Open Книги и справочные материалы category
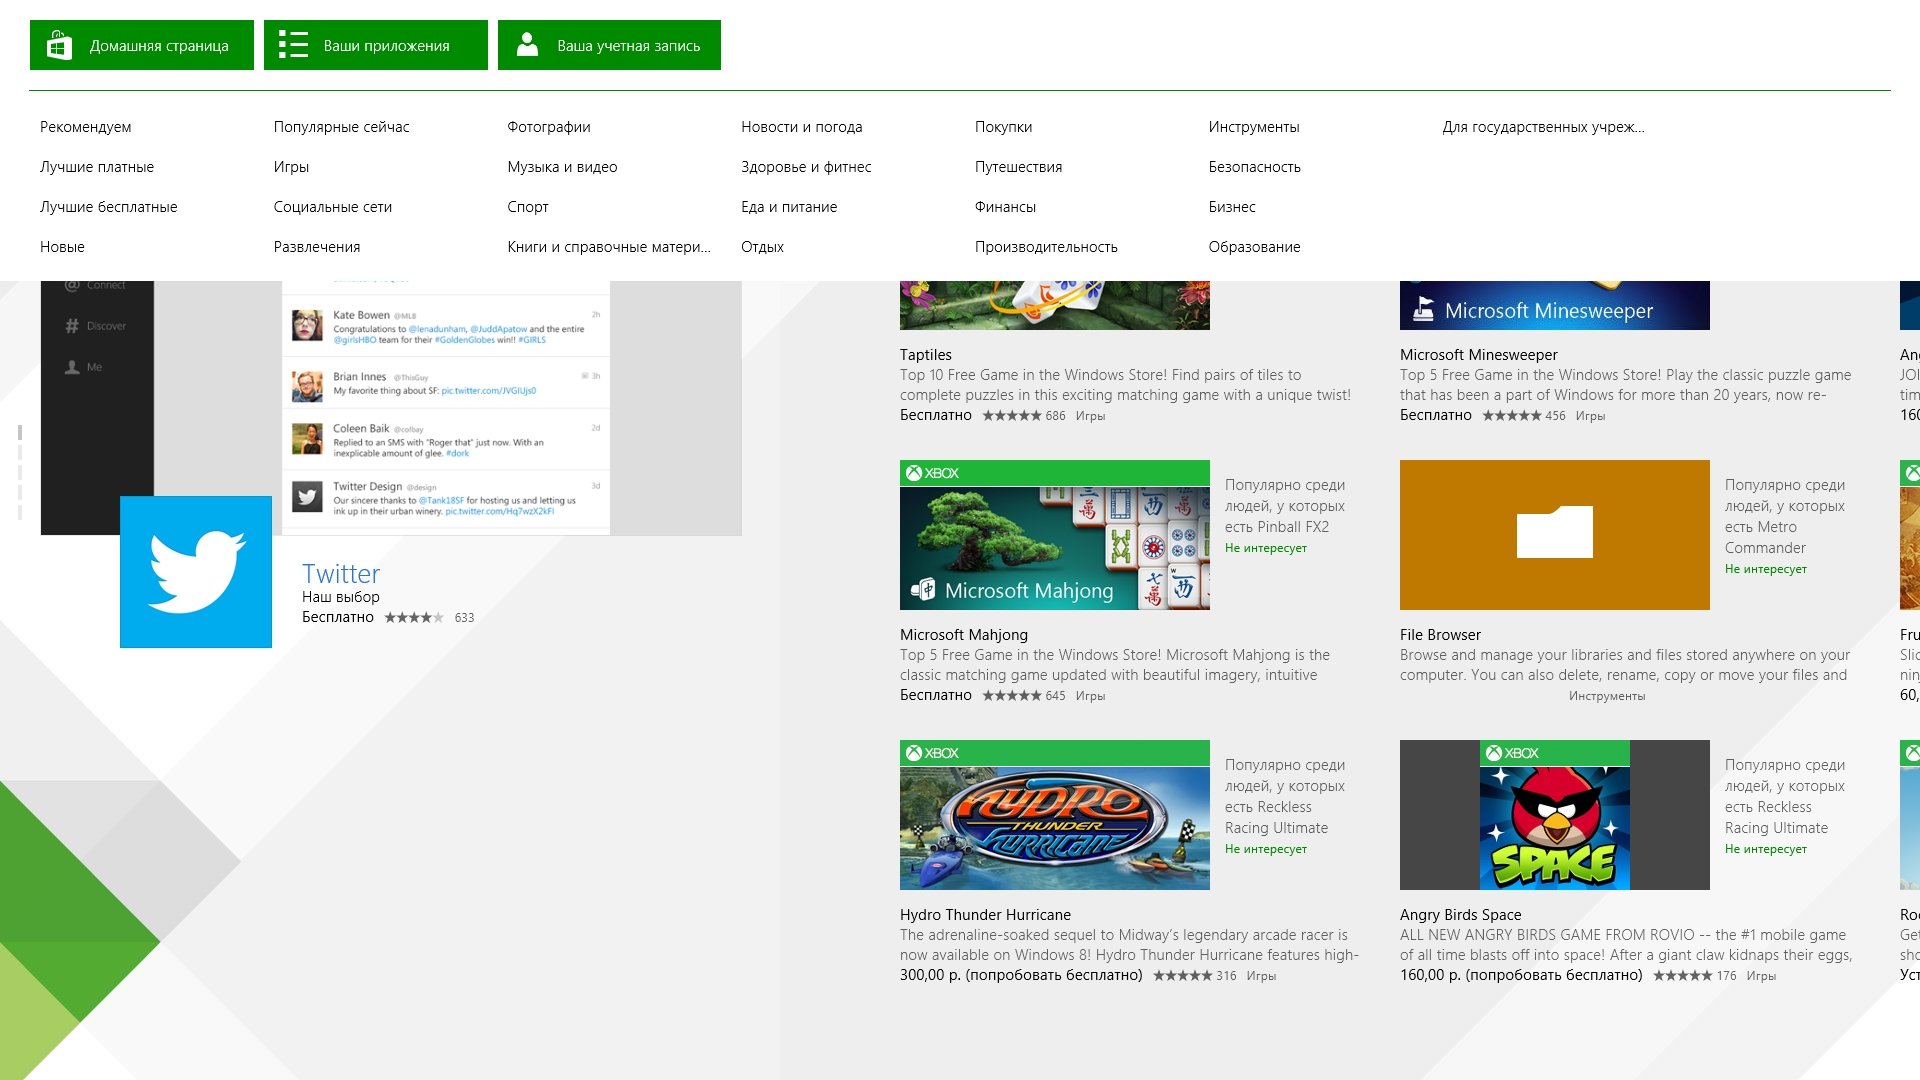 (x=609, y=247)
